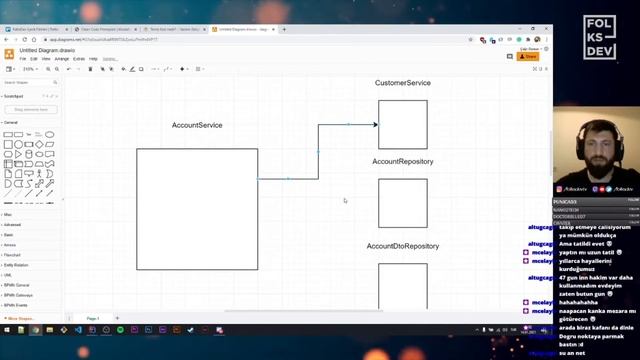Open Visual Studio Code from taskbar
640x360 pixels.
78,330
